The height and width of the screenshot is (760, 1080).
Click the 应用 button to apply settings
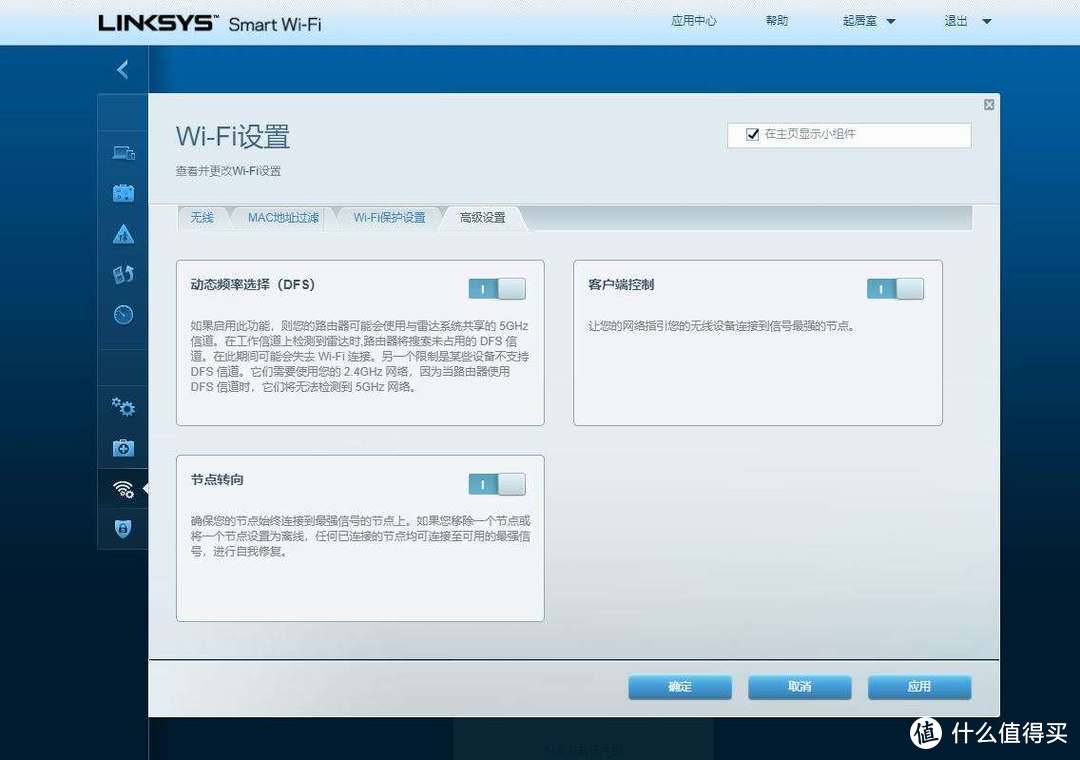919,687
